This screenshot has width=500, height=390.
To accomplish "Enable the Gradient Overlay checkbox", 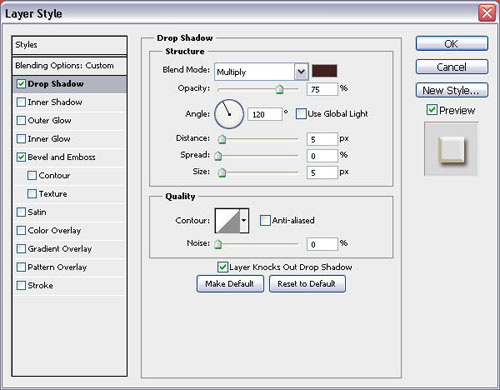I will click(21, 249).
